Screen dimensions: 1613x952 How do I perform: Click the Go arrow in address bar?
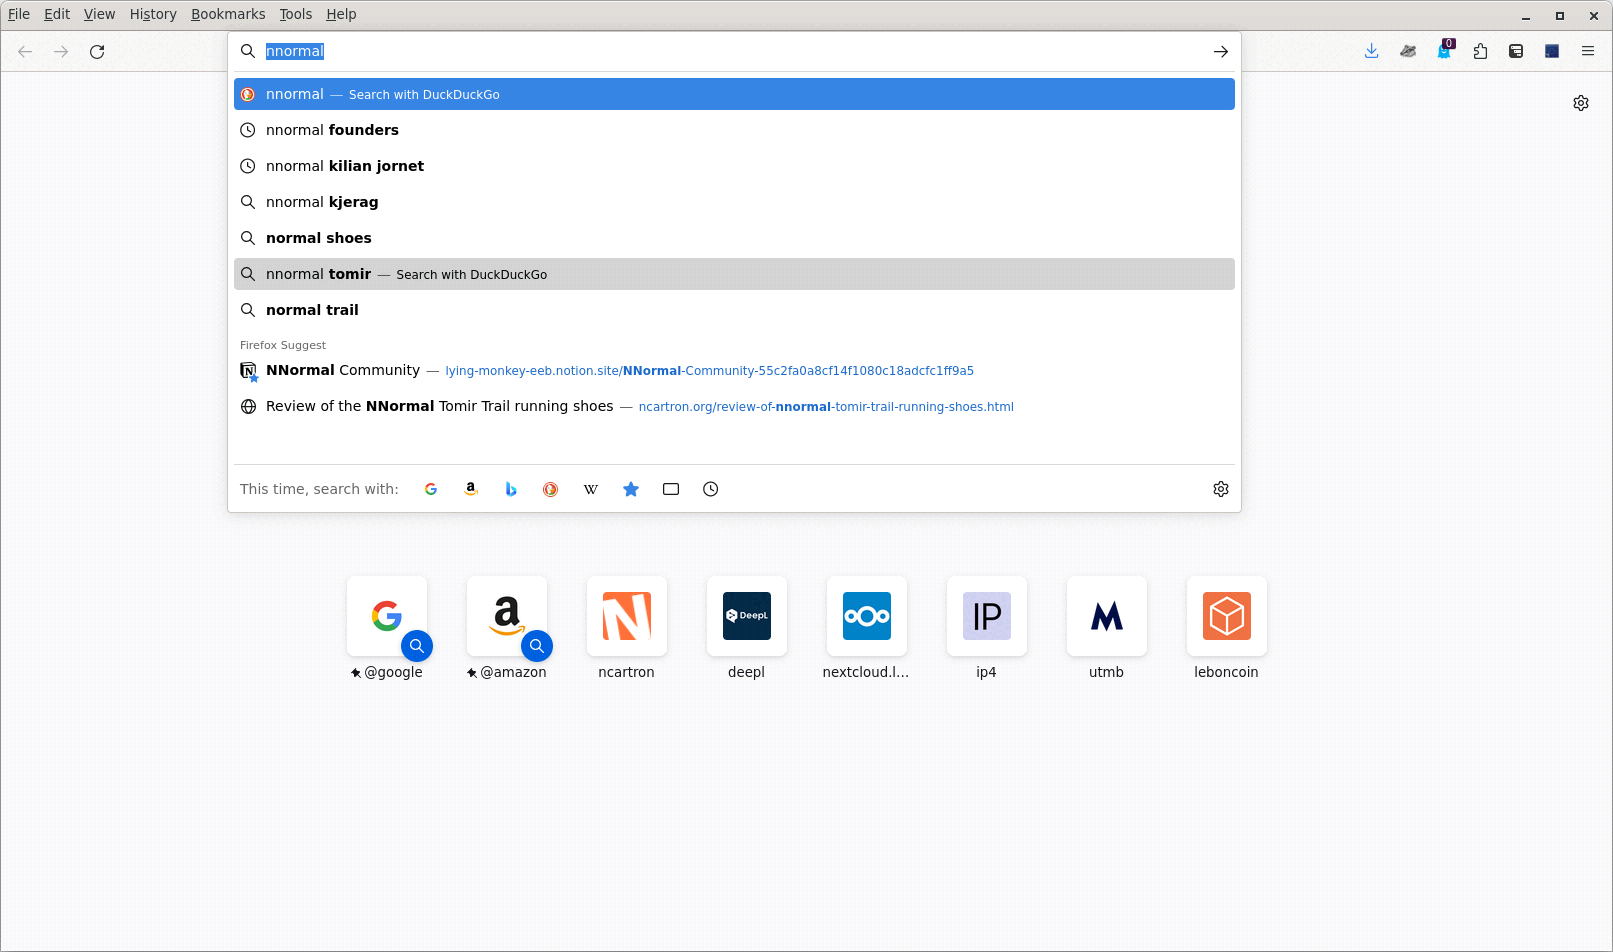coord(1220,51)
